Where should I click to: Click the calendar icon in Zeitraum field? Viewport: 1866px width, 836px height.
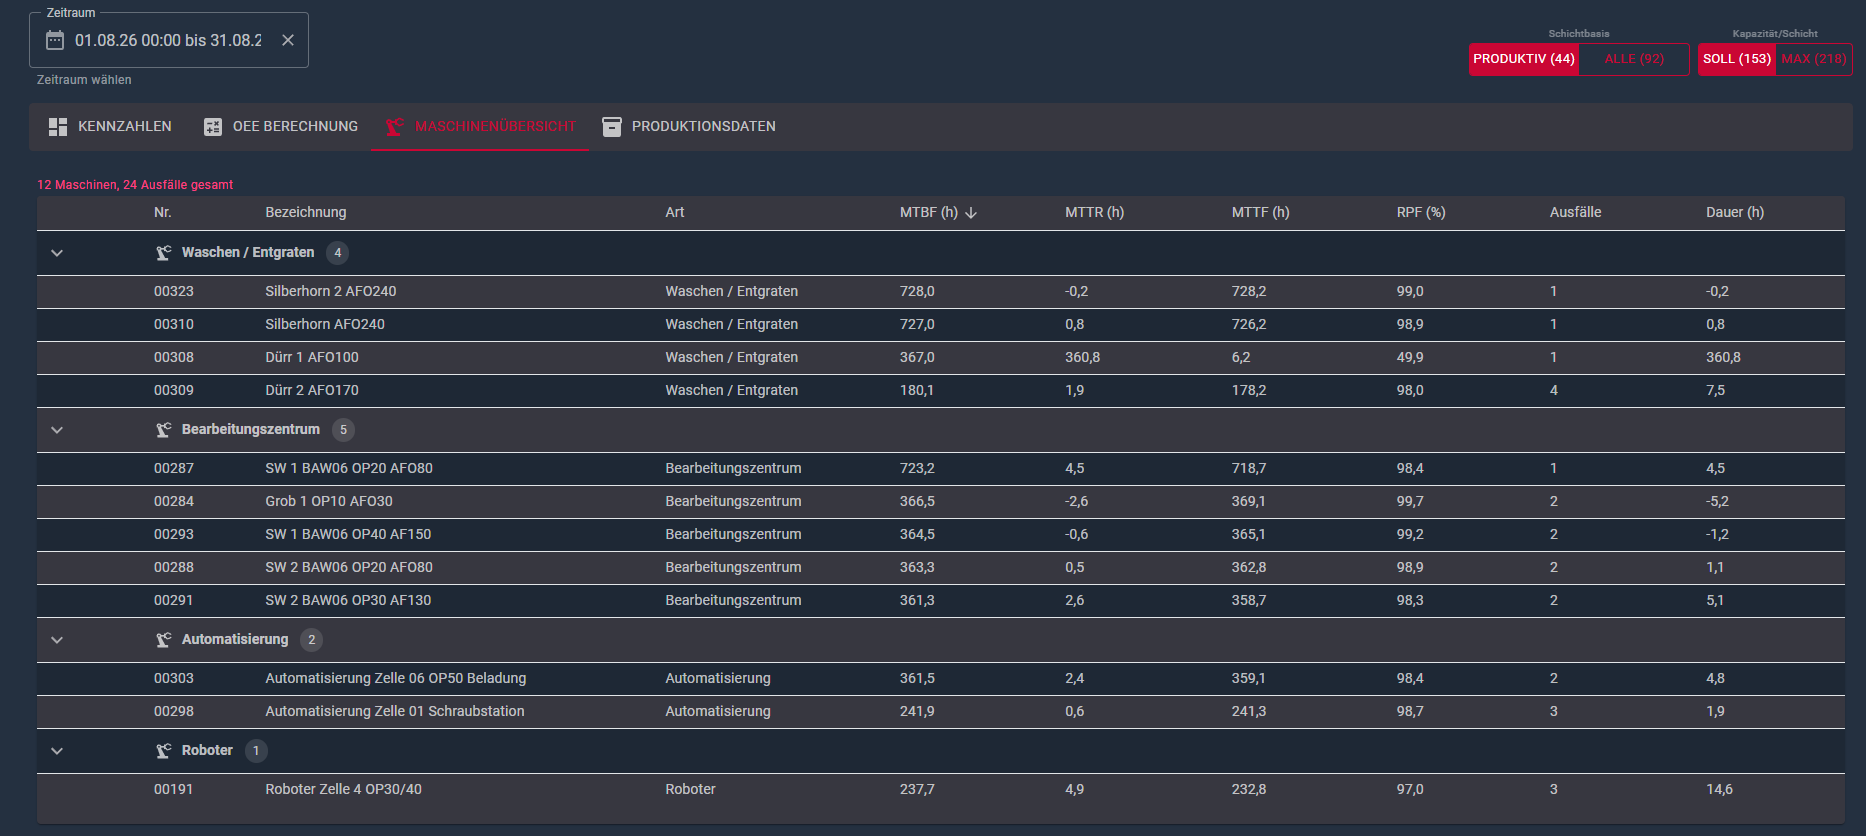[x=55, y=40]
